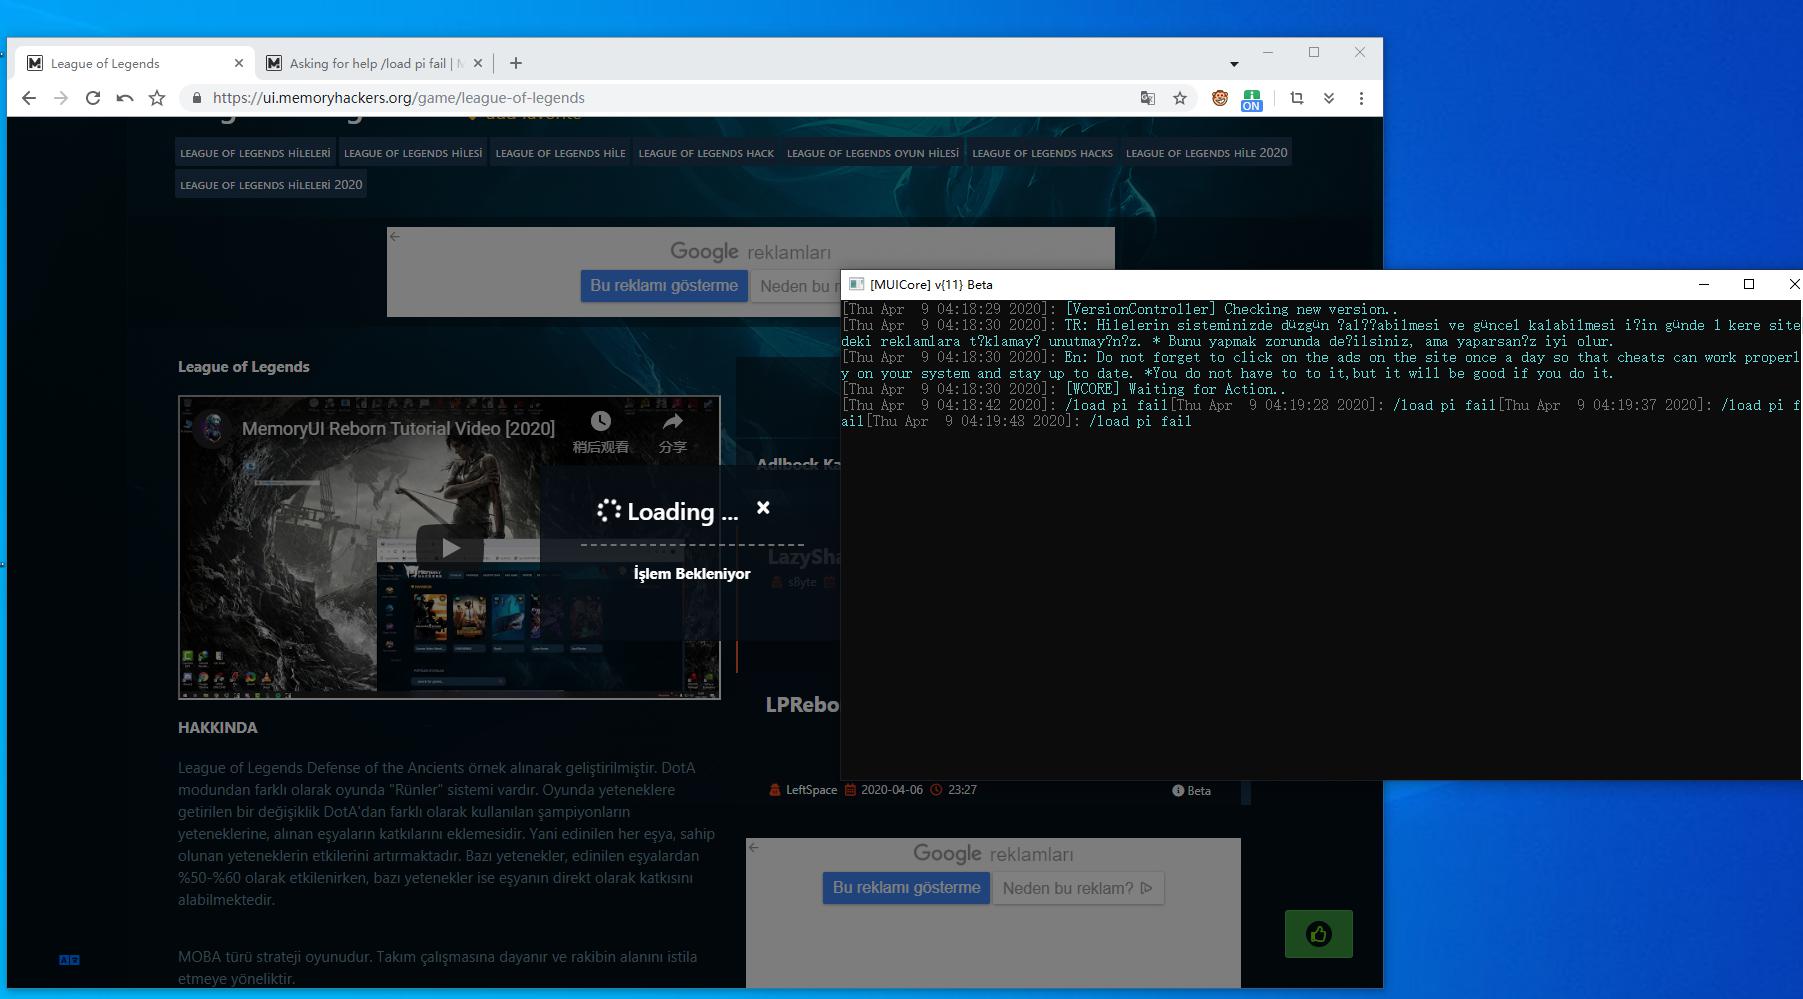The image size is (1803, 999).
Task: Click the League of Legends section heading
Action: click(244, 367)
